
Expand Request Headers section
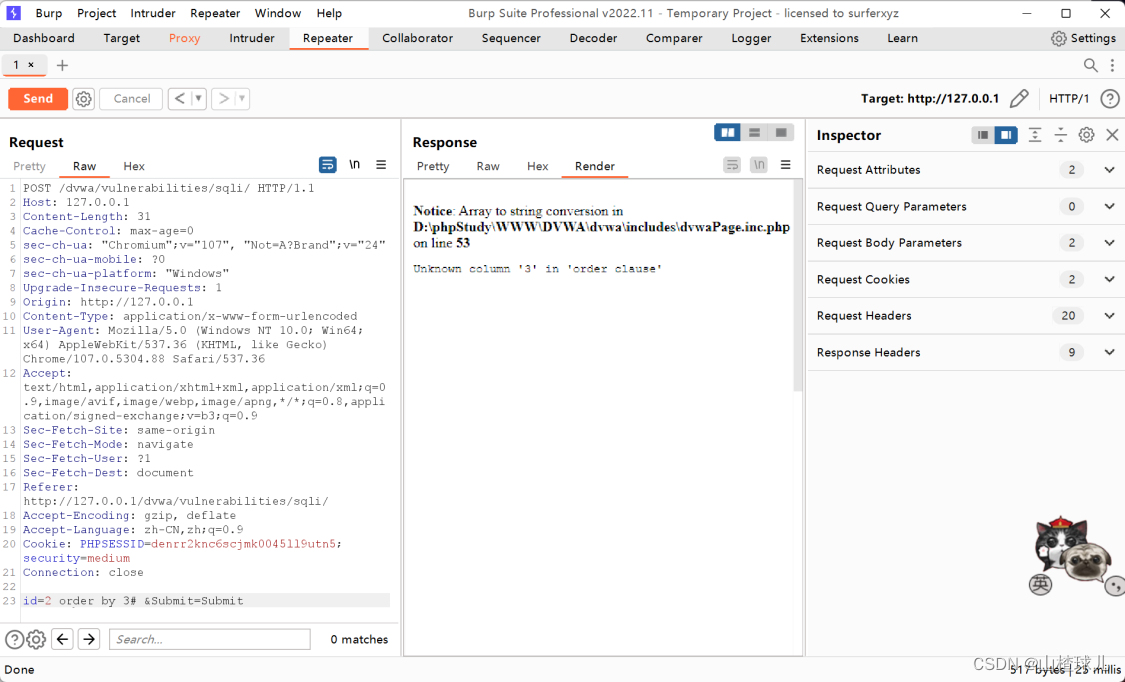[x=966, y=316]
